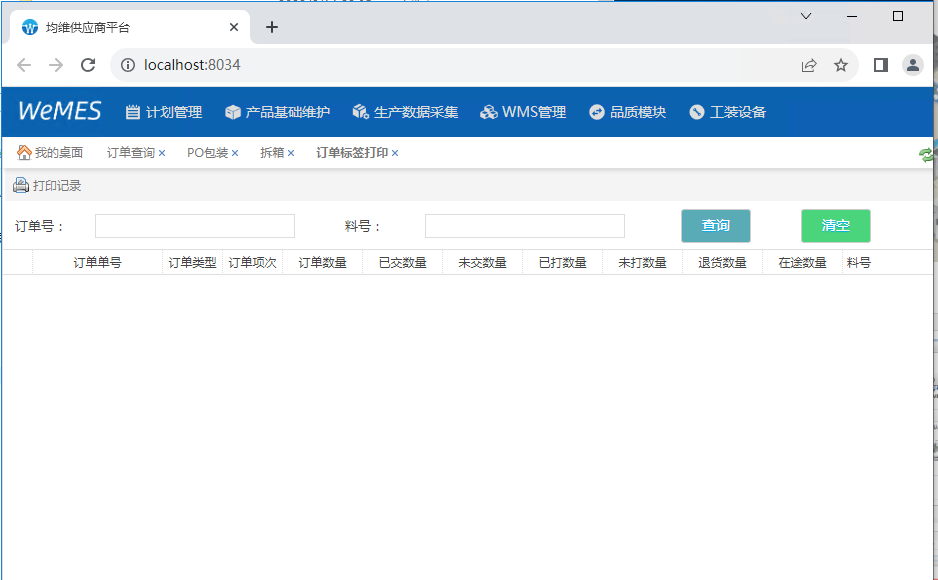Viewport: 938px width, 580px height.
Task: Click the 工装设备 wrench icon
Action: [697, 112]
